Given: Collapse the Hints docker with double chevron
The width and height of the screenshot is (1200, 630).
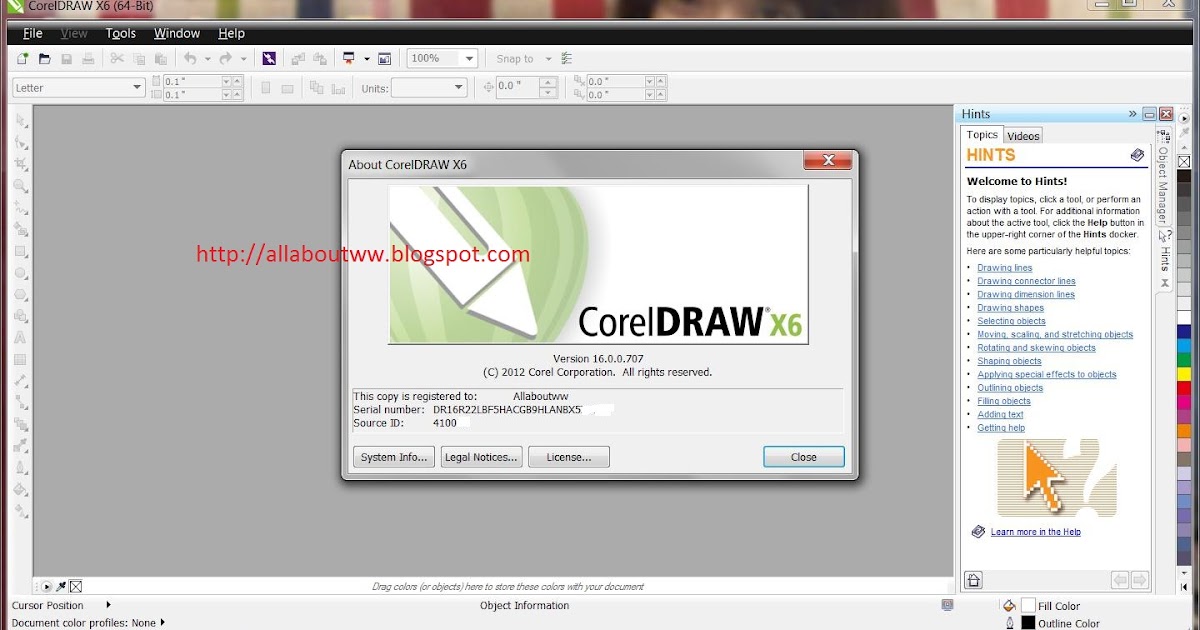Looking at the screenshot, I should (1133, 114).
